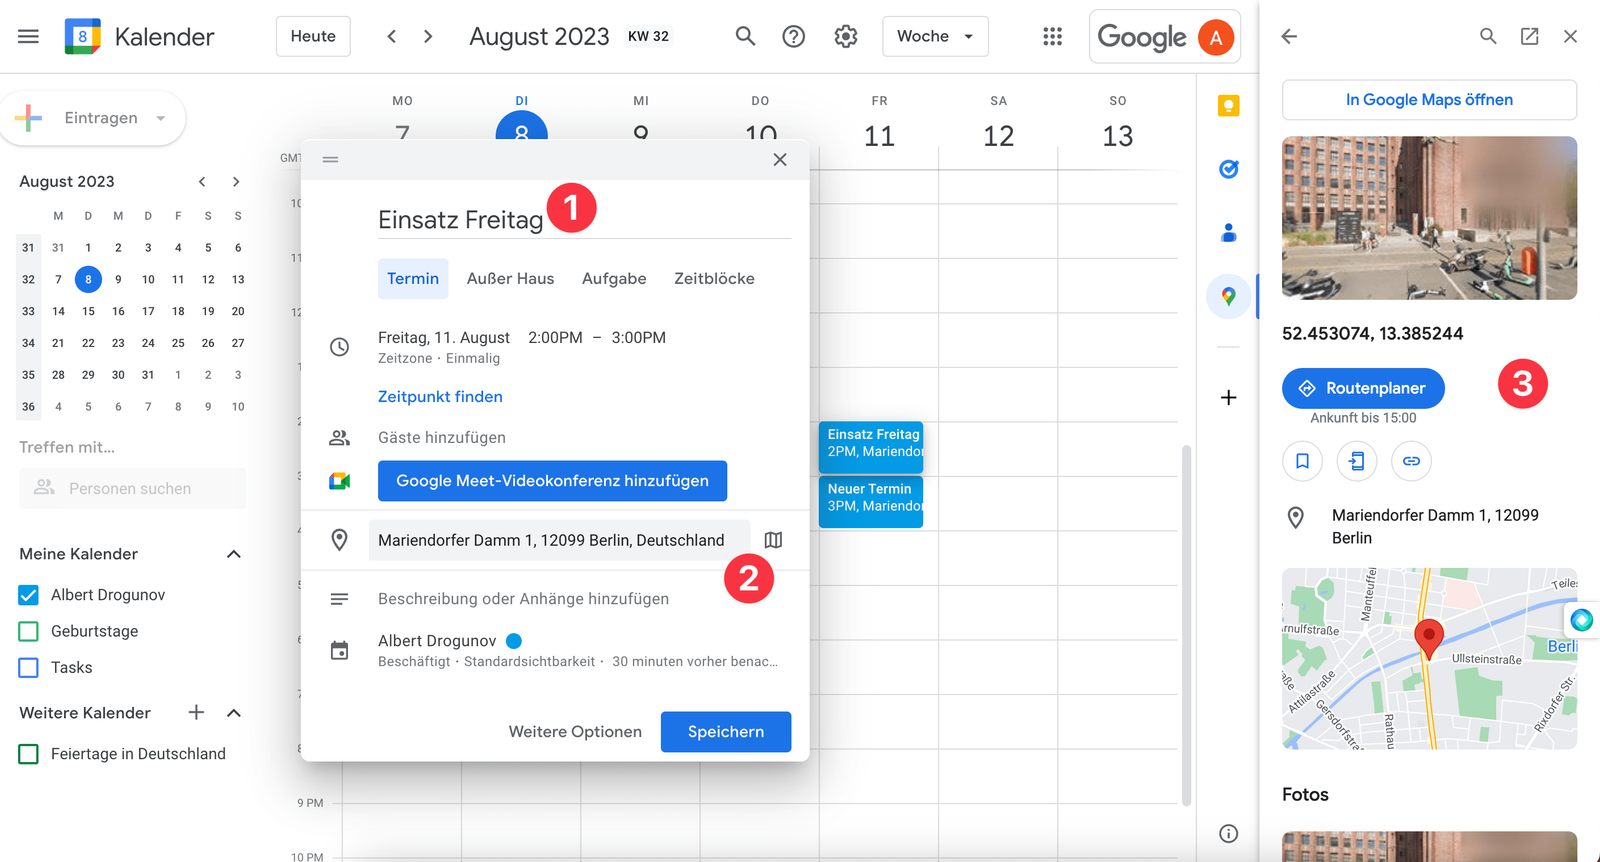Viewport: 1600px width, 862px height.
Task: Click the Google Calendar logo
Action: tap(83, 37)
